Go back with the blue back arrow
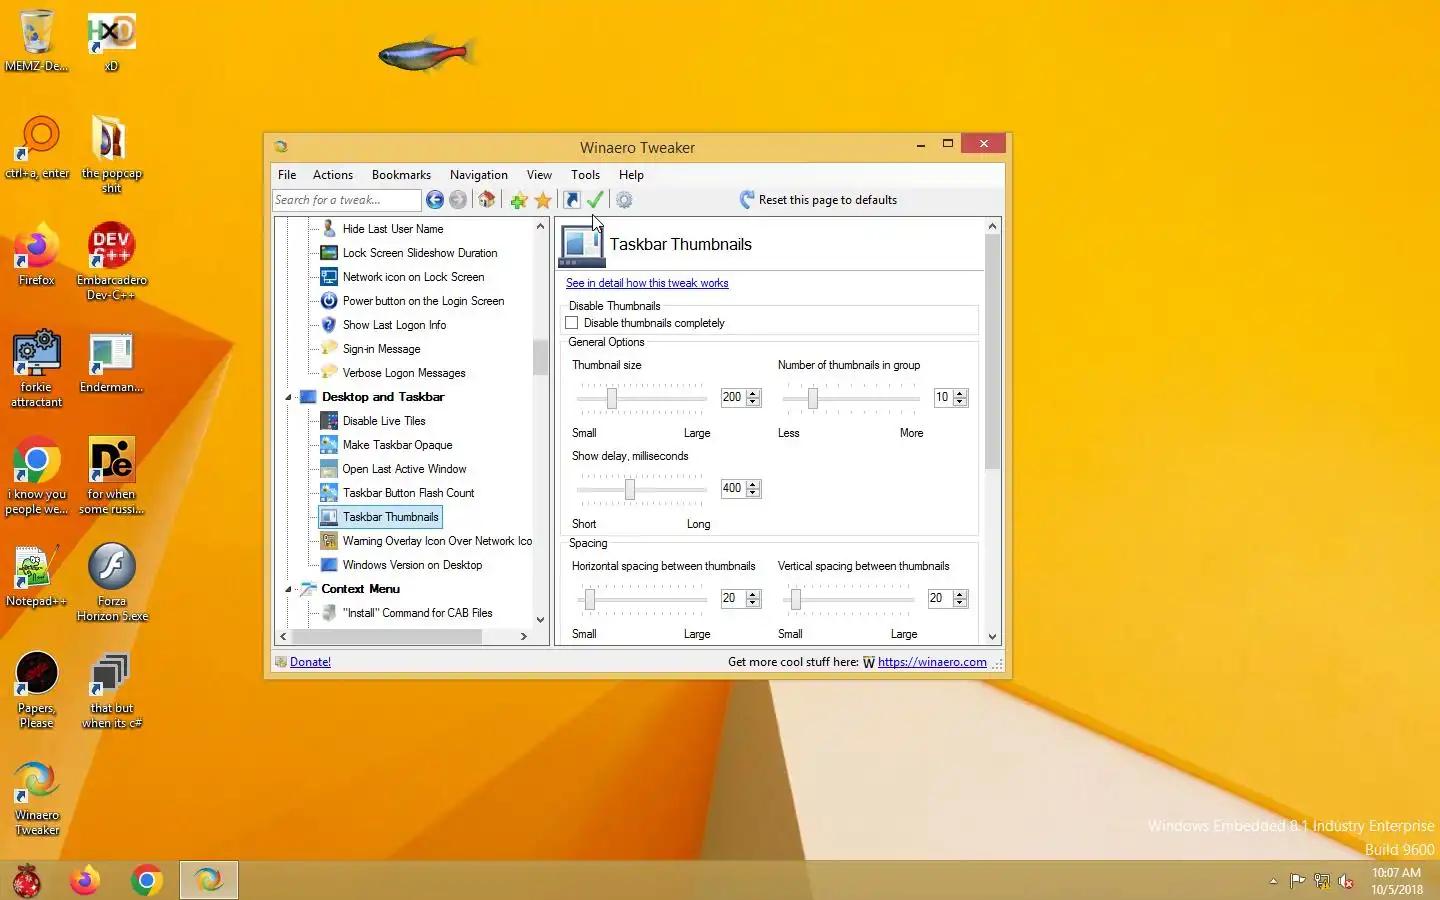The image size is (1440, 900). pos(435,200)
